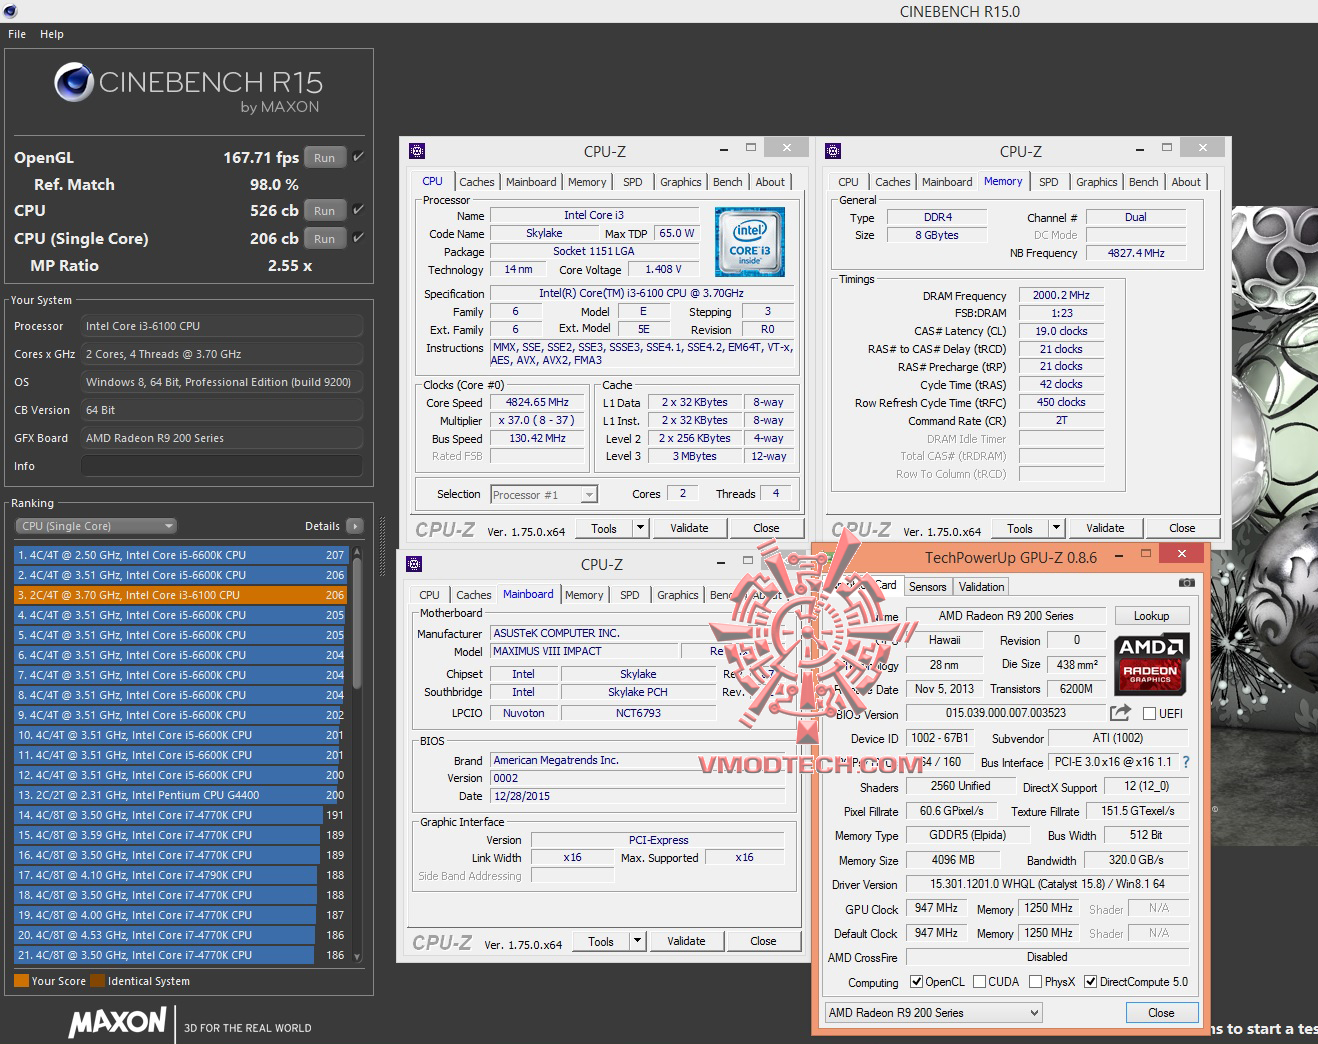Click the BIOS date value 12/28/2015
The height and width of the screenshot is (1044, 1318).
point(638,796)
